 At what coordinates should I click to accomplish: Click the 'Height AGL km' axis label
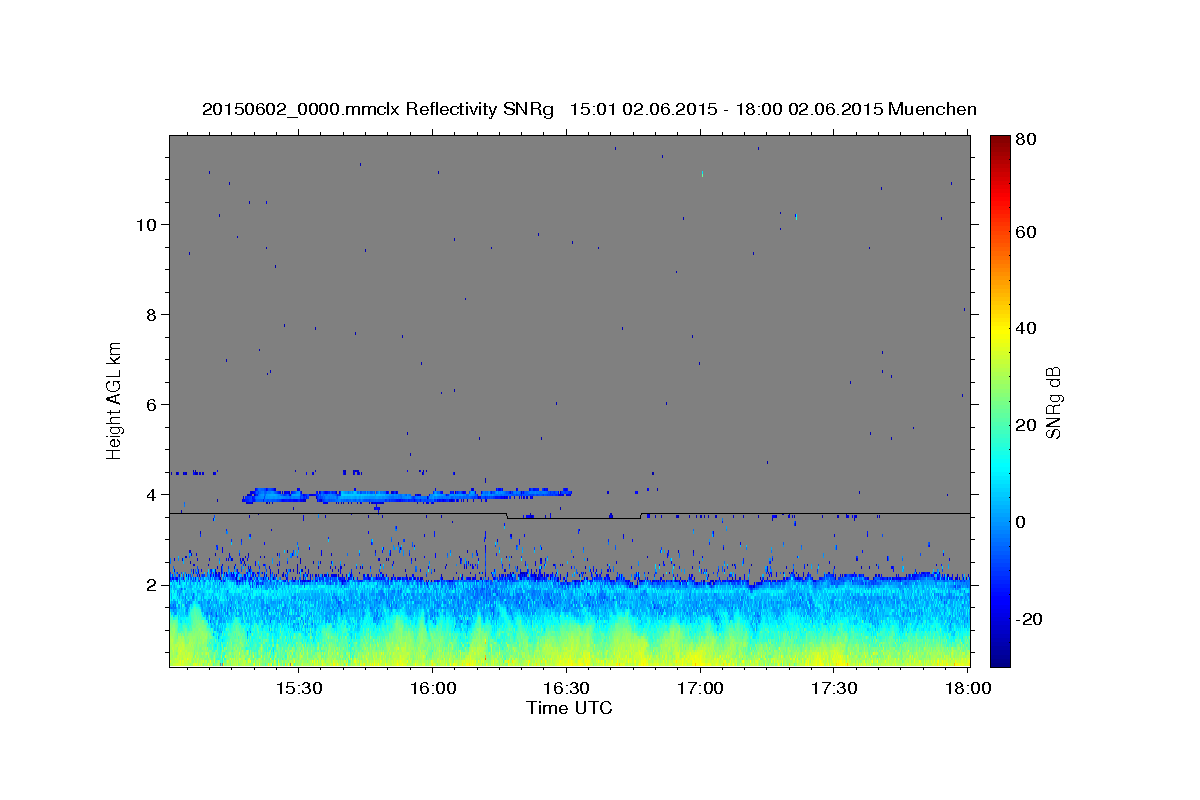click(115, 400)
